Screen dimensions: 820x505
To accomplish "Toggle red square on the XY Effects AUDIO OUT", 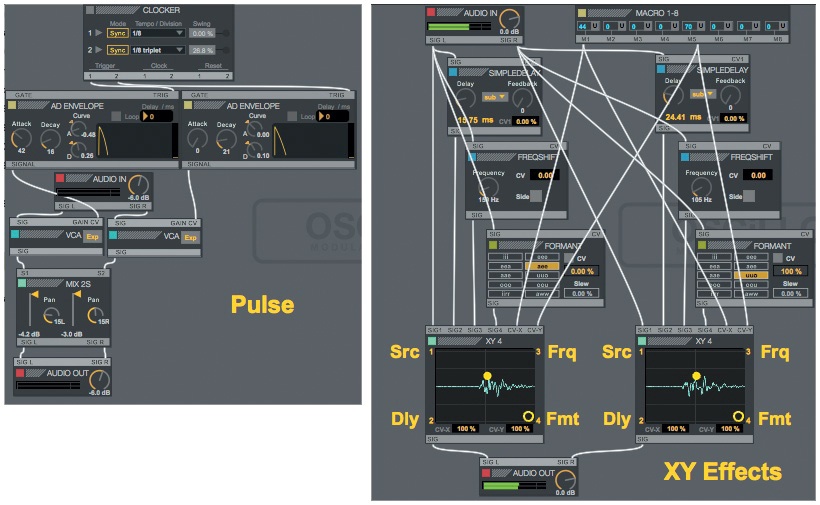I will pyautogui.click(x=486, y=473).
